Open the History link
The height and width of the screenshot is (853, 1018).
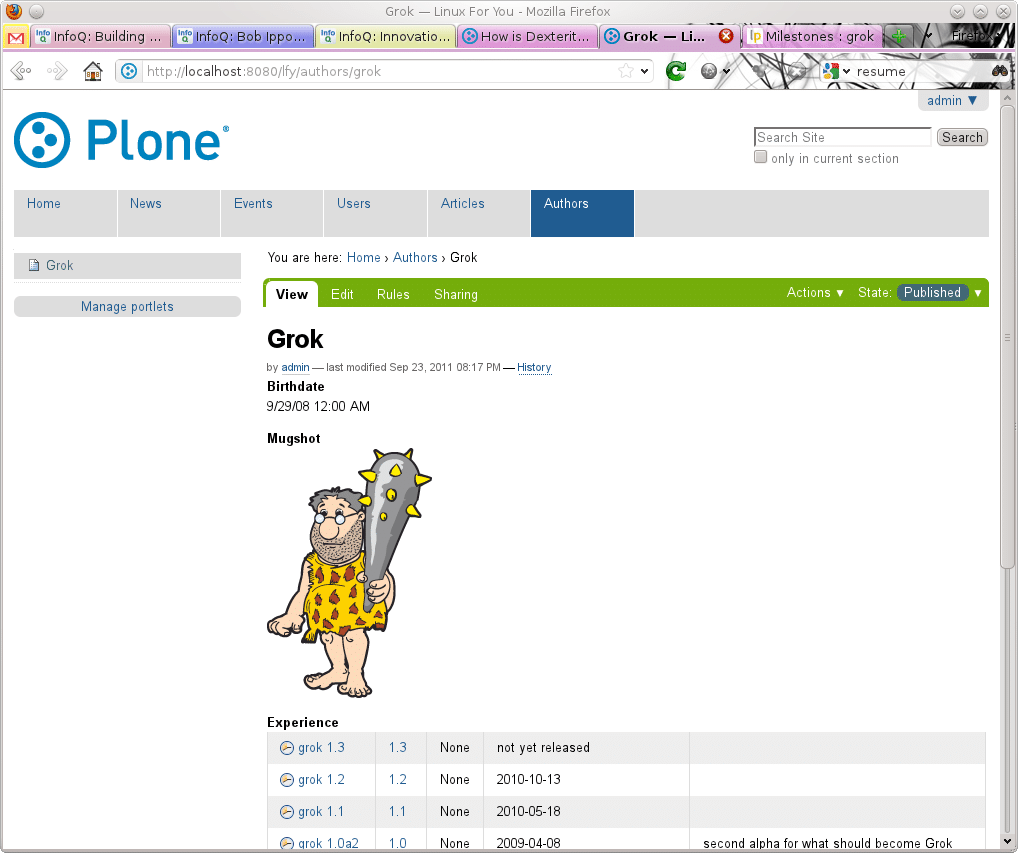click(534, 367)
